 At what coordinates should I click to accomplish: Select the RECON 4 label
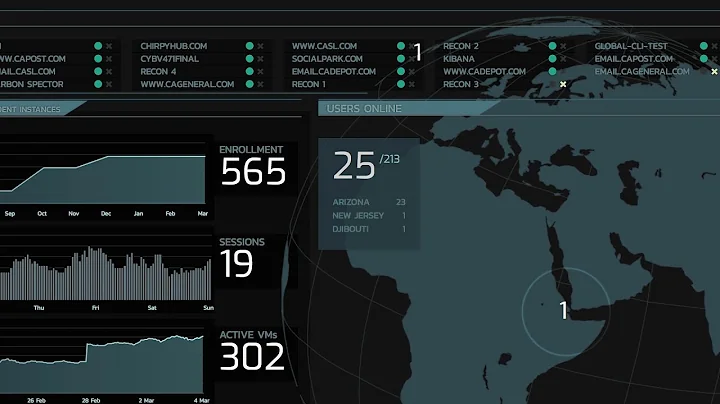(x=158, y=72)
